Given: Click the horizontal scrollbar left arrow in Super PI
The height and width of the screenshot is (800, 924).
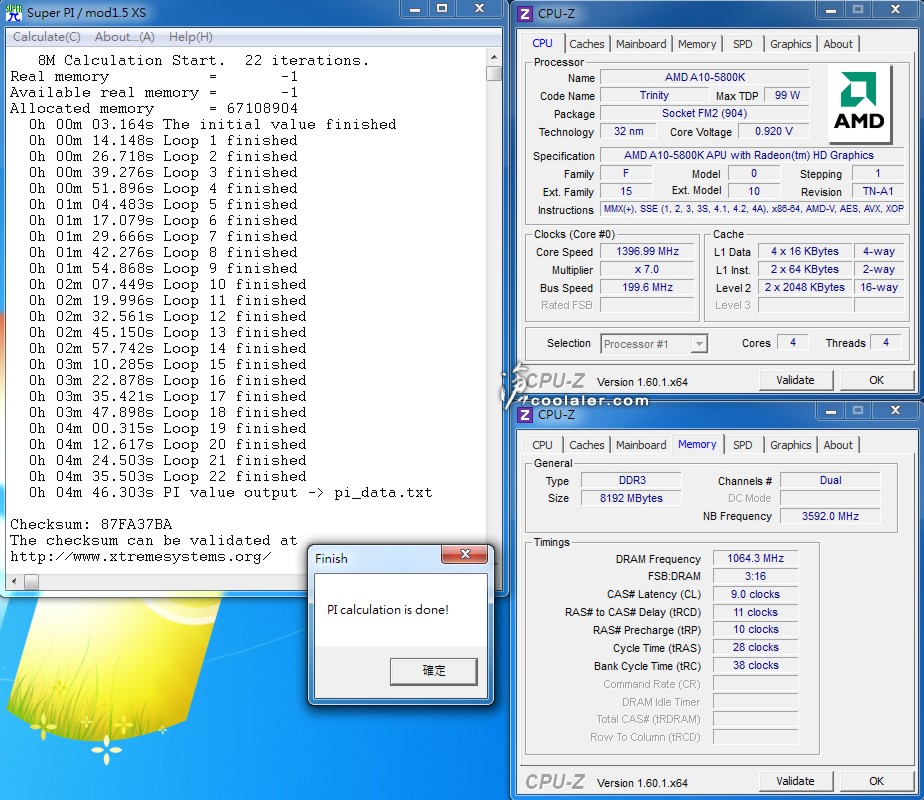Looking at the screenshot, I should (x=14, y=582).
